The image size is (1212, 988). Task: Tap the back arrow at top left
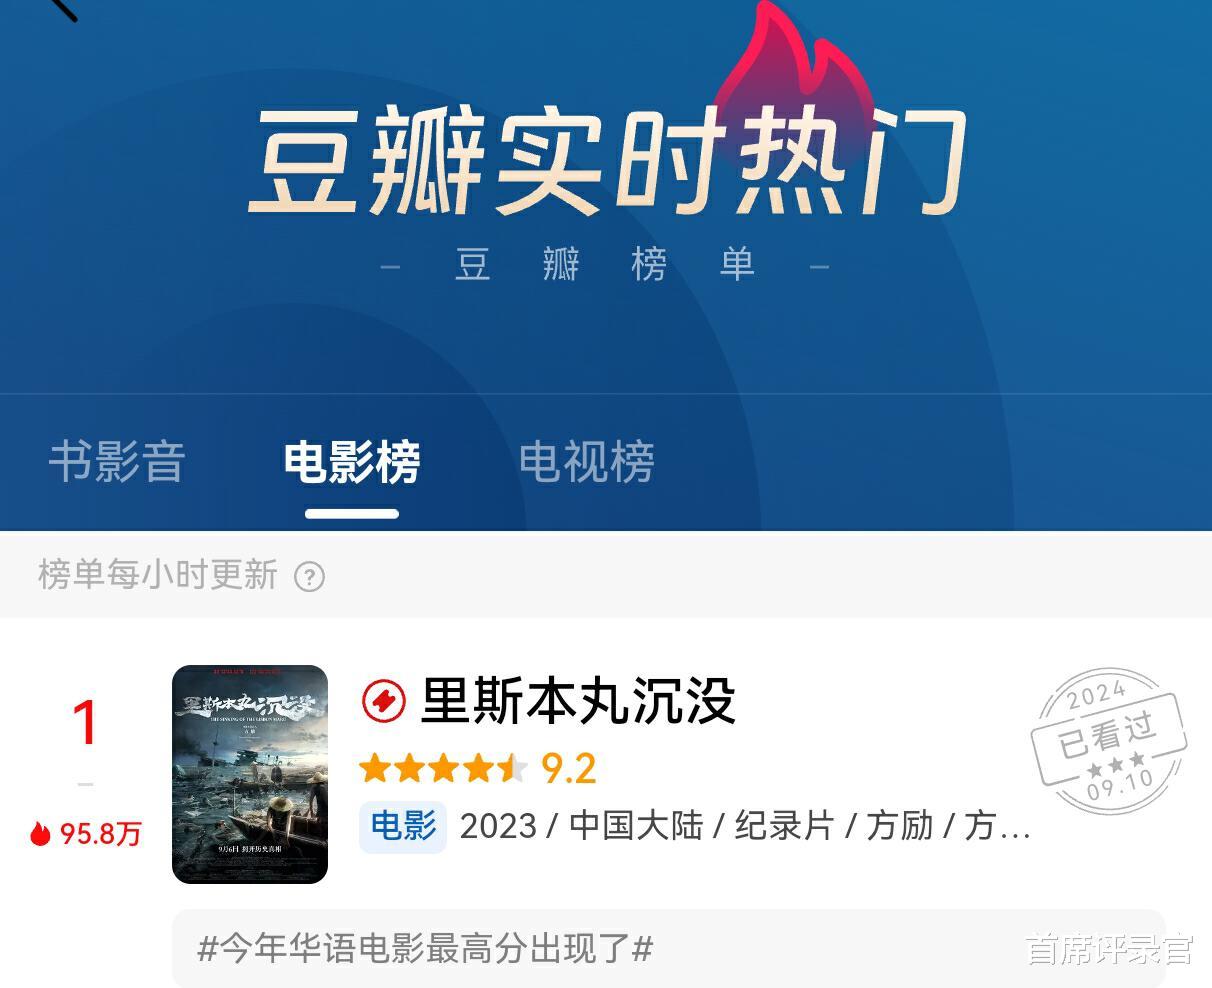[x=62, y=8]
